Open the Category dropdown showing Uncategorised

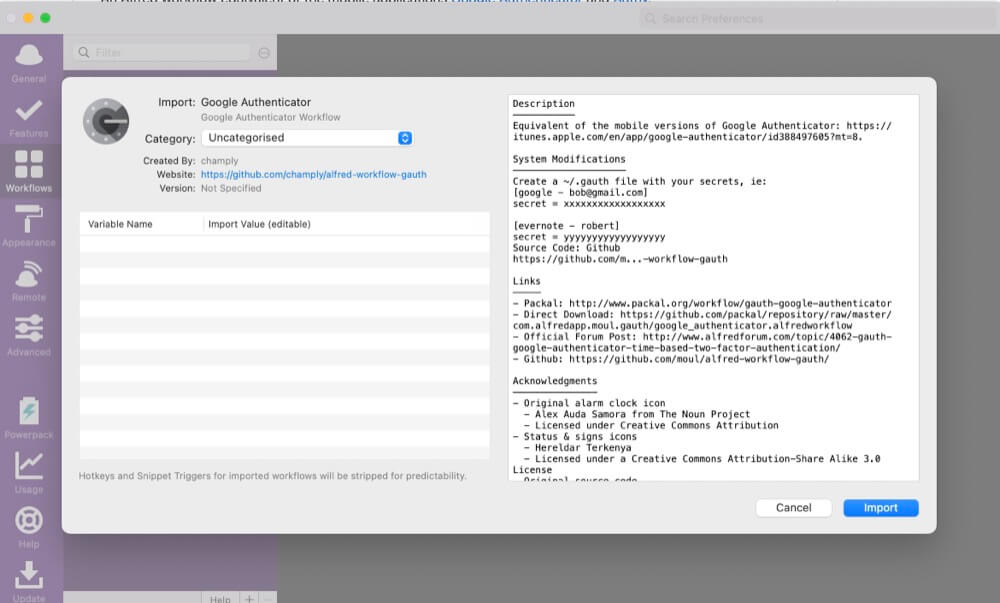coord(307,138)
